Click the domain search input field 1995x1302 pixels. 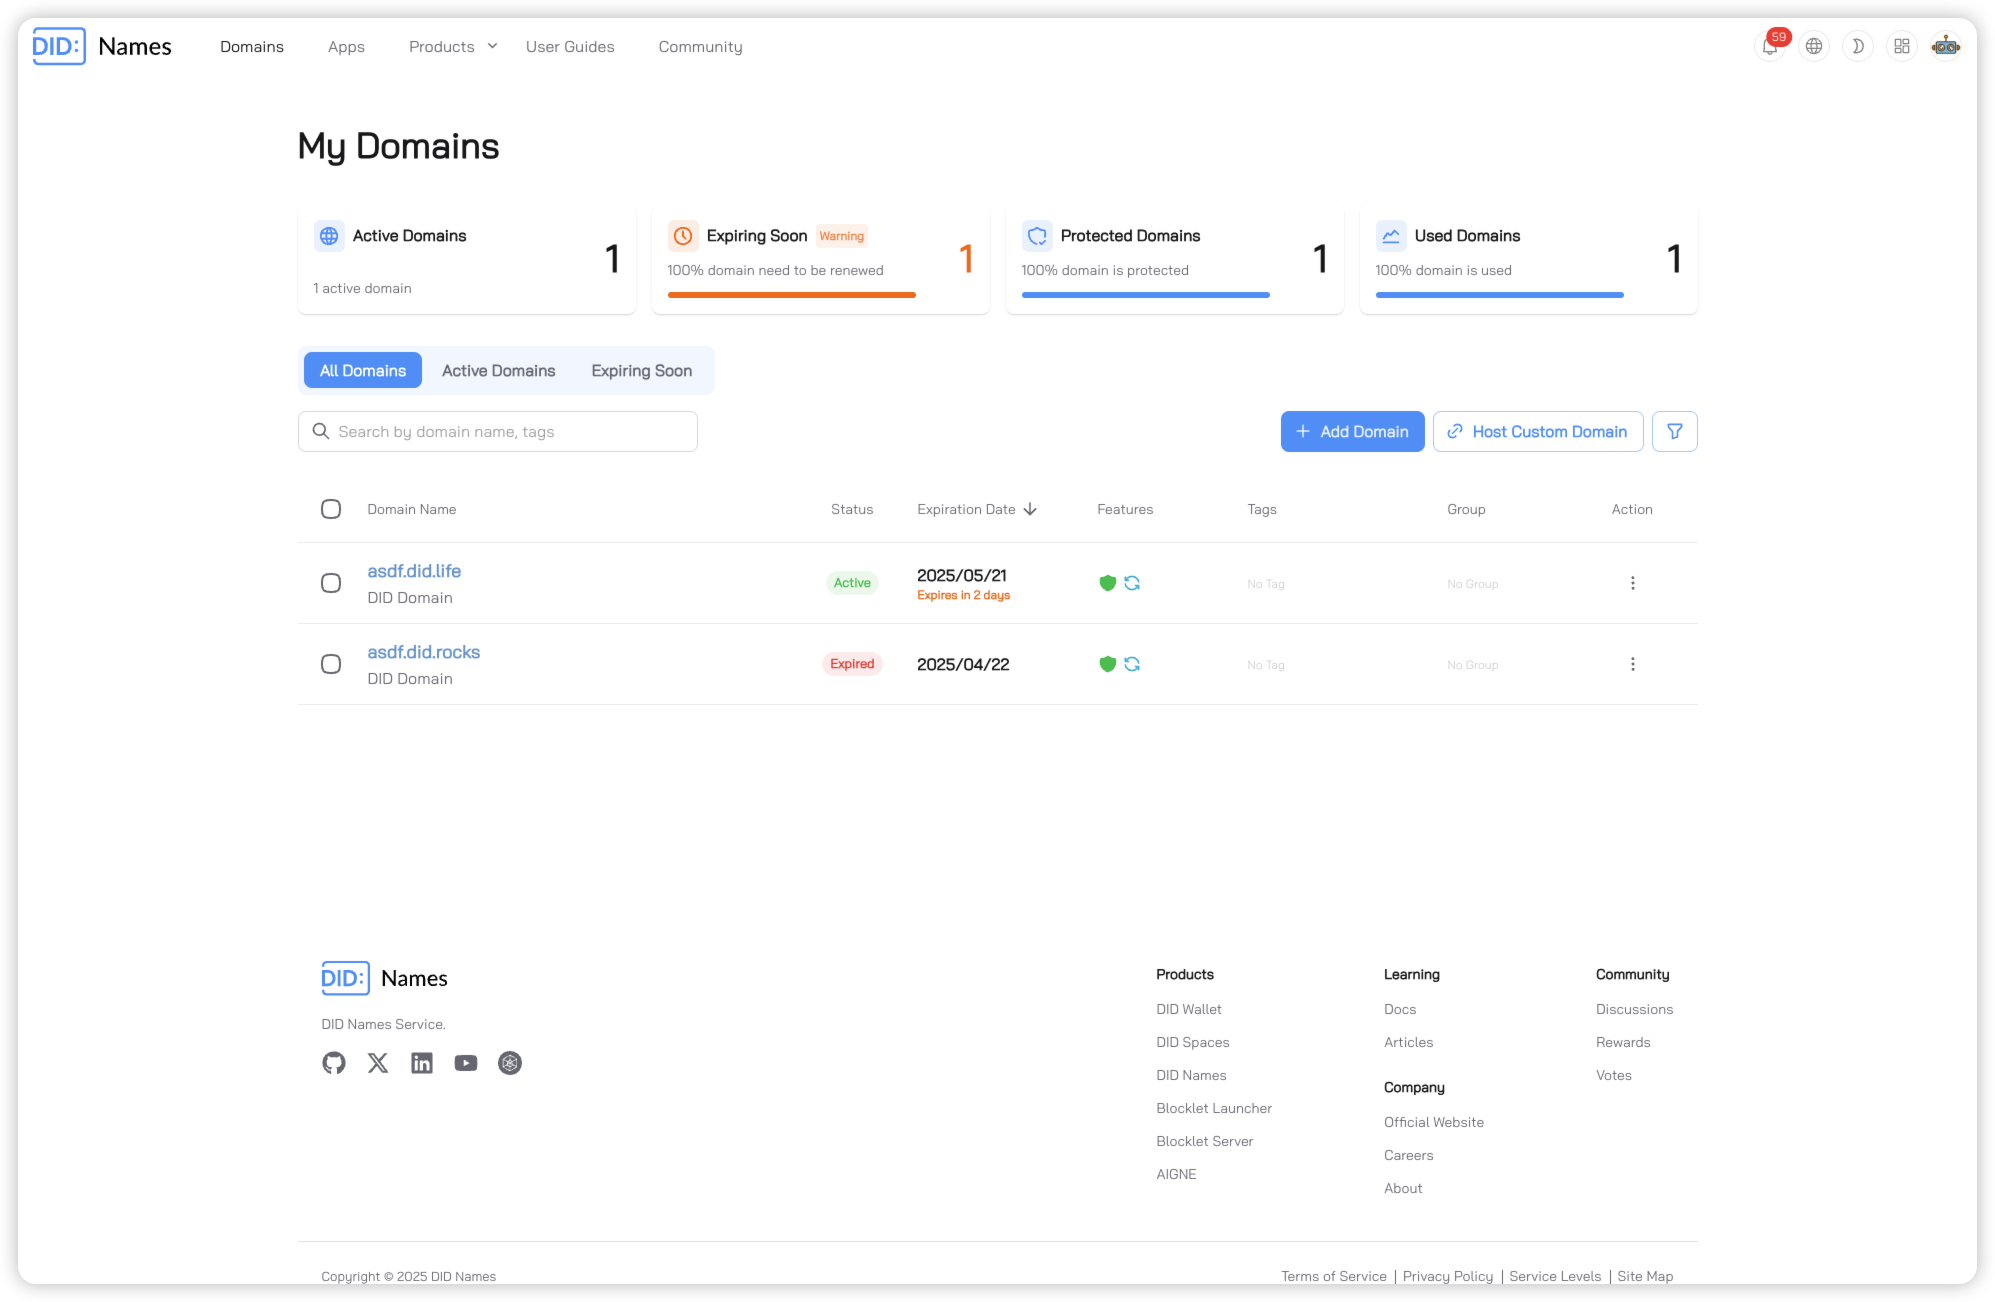point(510,432)
